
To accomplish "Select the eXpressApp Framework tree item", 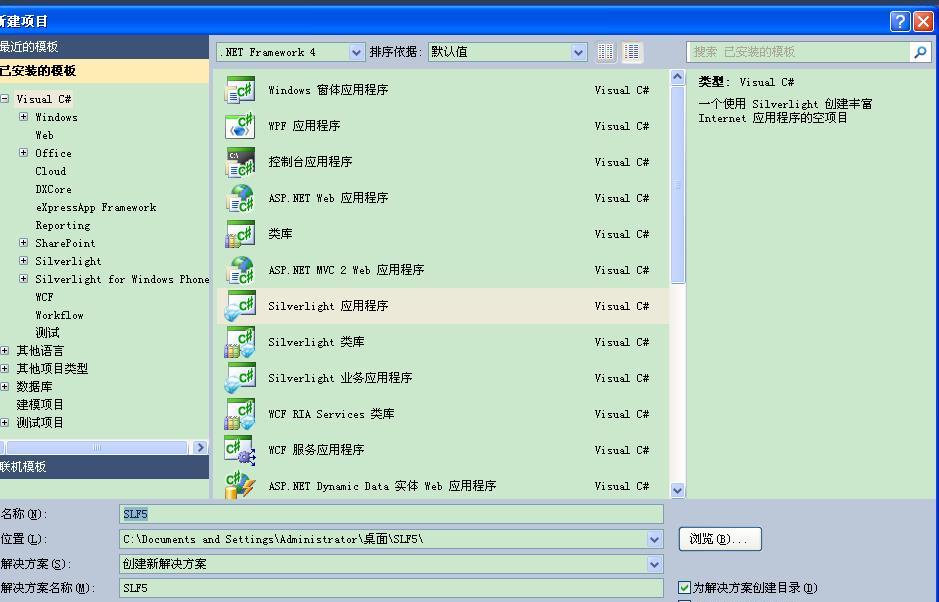I will click(96, 207).
